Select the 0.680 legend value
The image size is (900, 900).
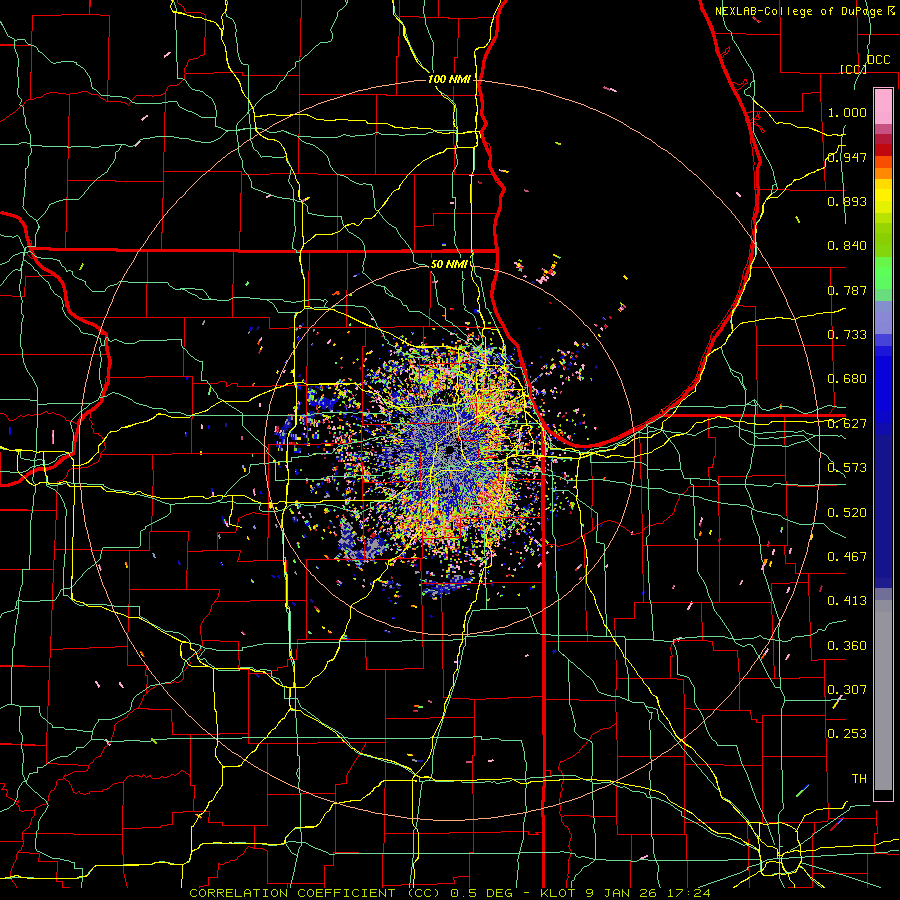click(847, 378)
